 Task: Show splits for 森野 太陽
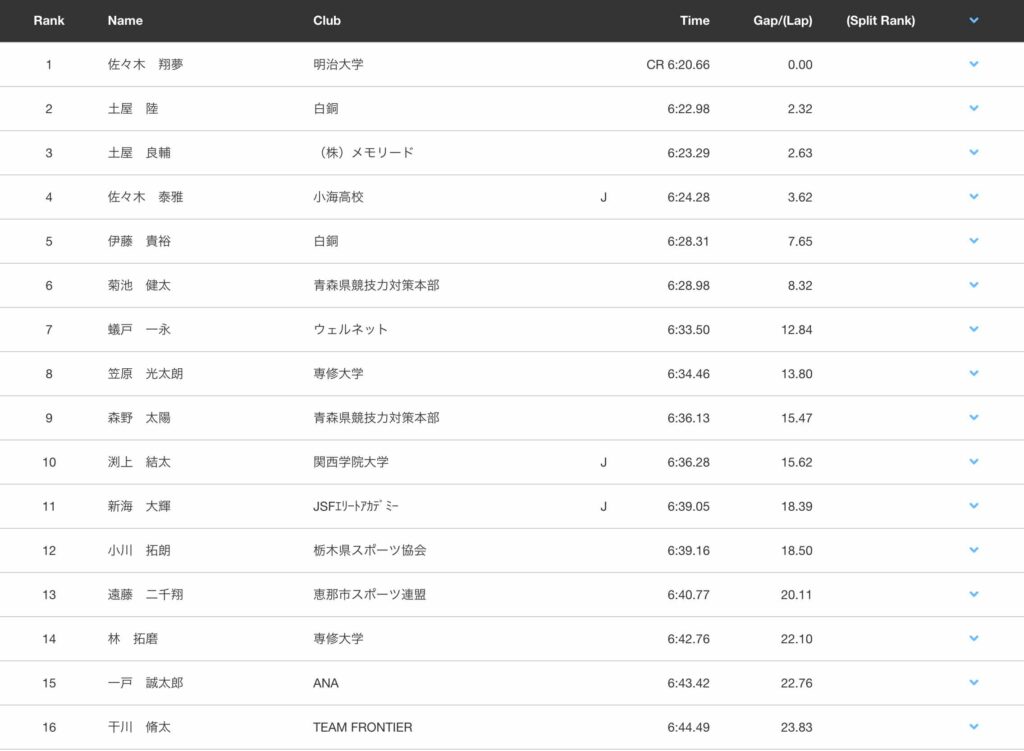(973, 417)
